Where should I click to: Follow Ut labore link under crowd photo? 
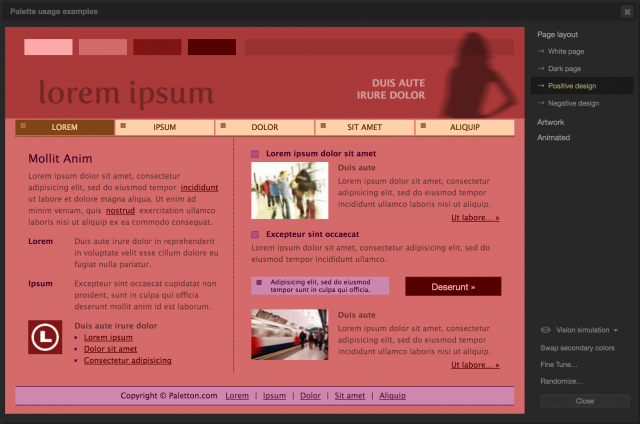pos(475,218)
